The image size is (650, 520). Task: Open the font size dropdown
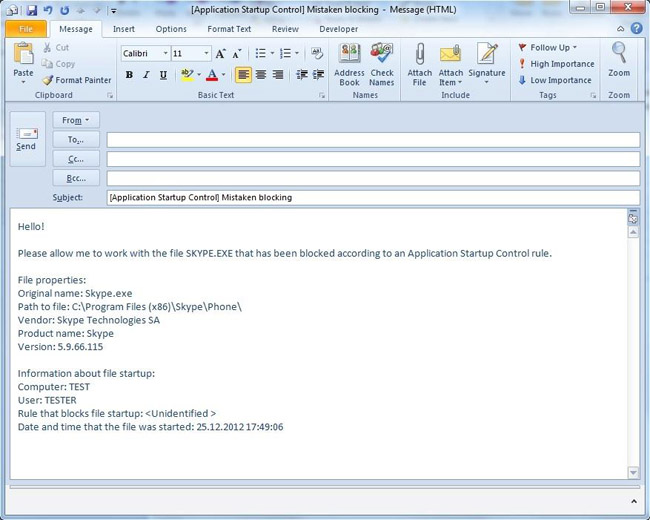(206, 53)
